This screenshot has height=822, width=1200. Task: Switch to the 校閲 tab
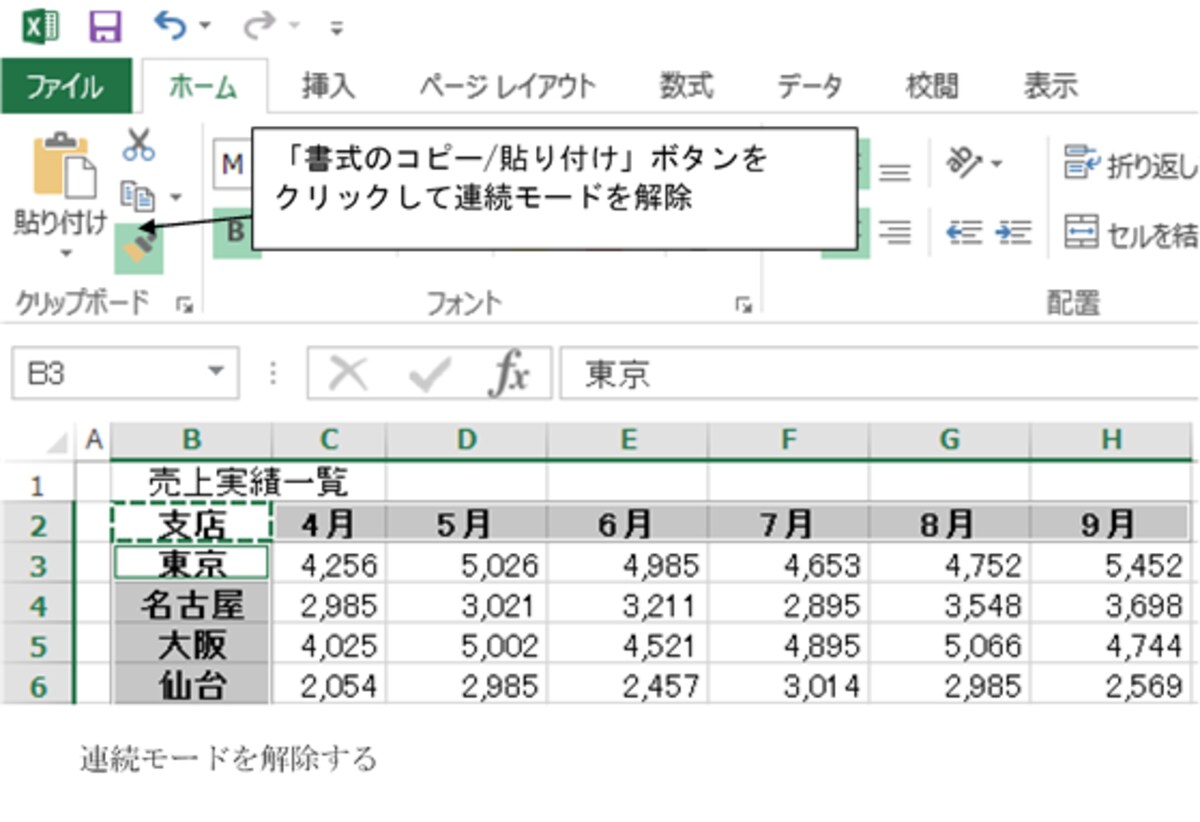932,86
